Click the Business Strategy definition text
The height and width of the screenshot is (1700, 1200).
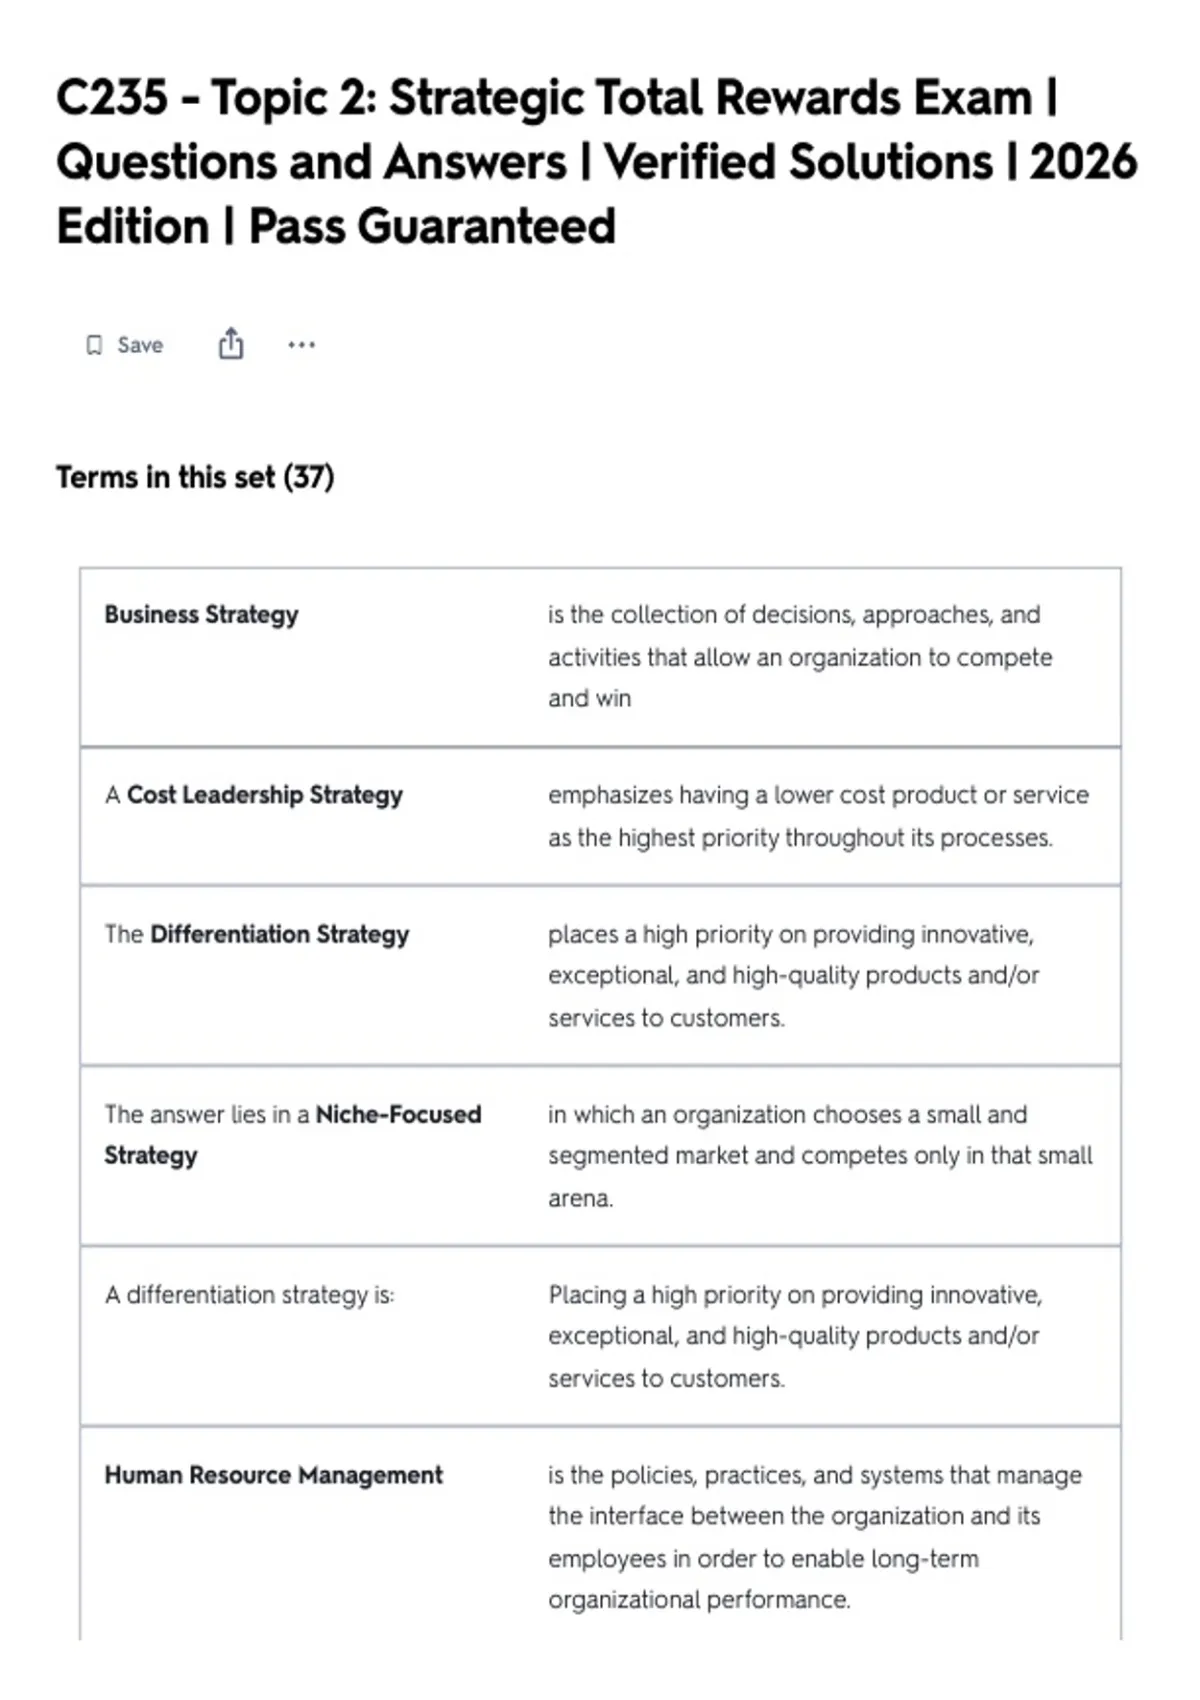[800, 656]
